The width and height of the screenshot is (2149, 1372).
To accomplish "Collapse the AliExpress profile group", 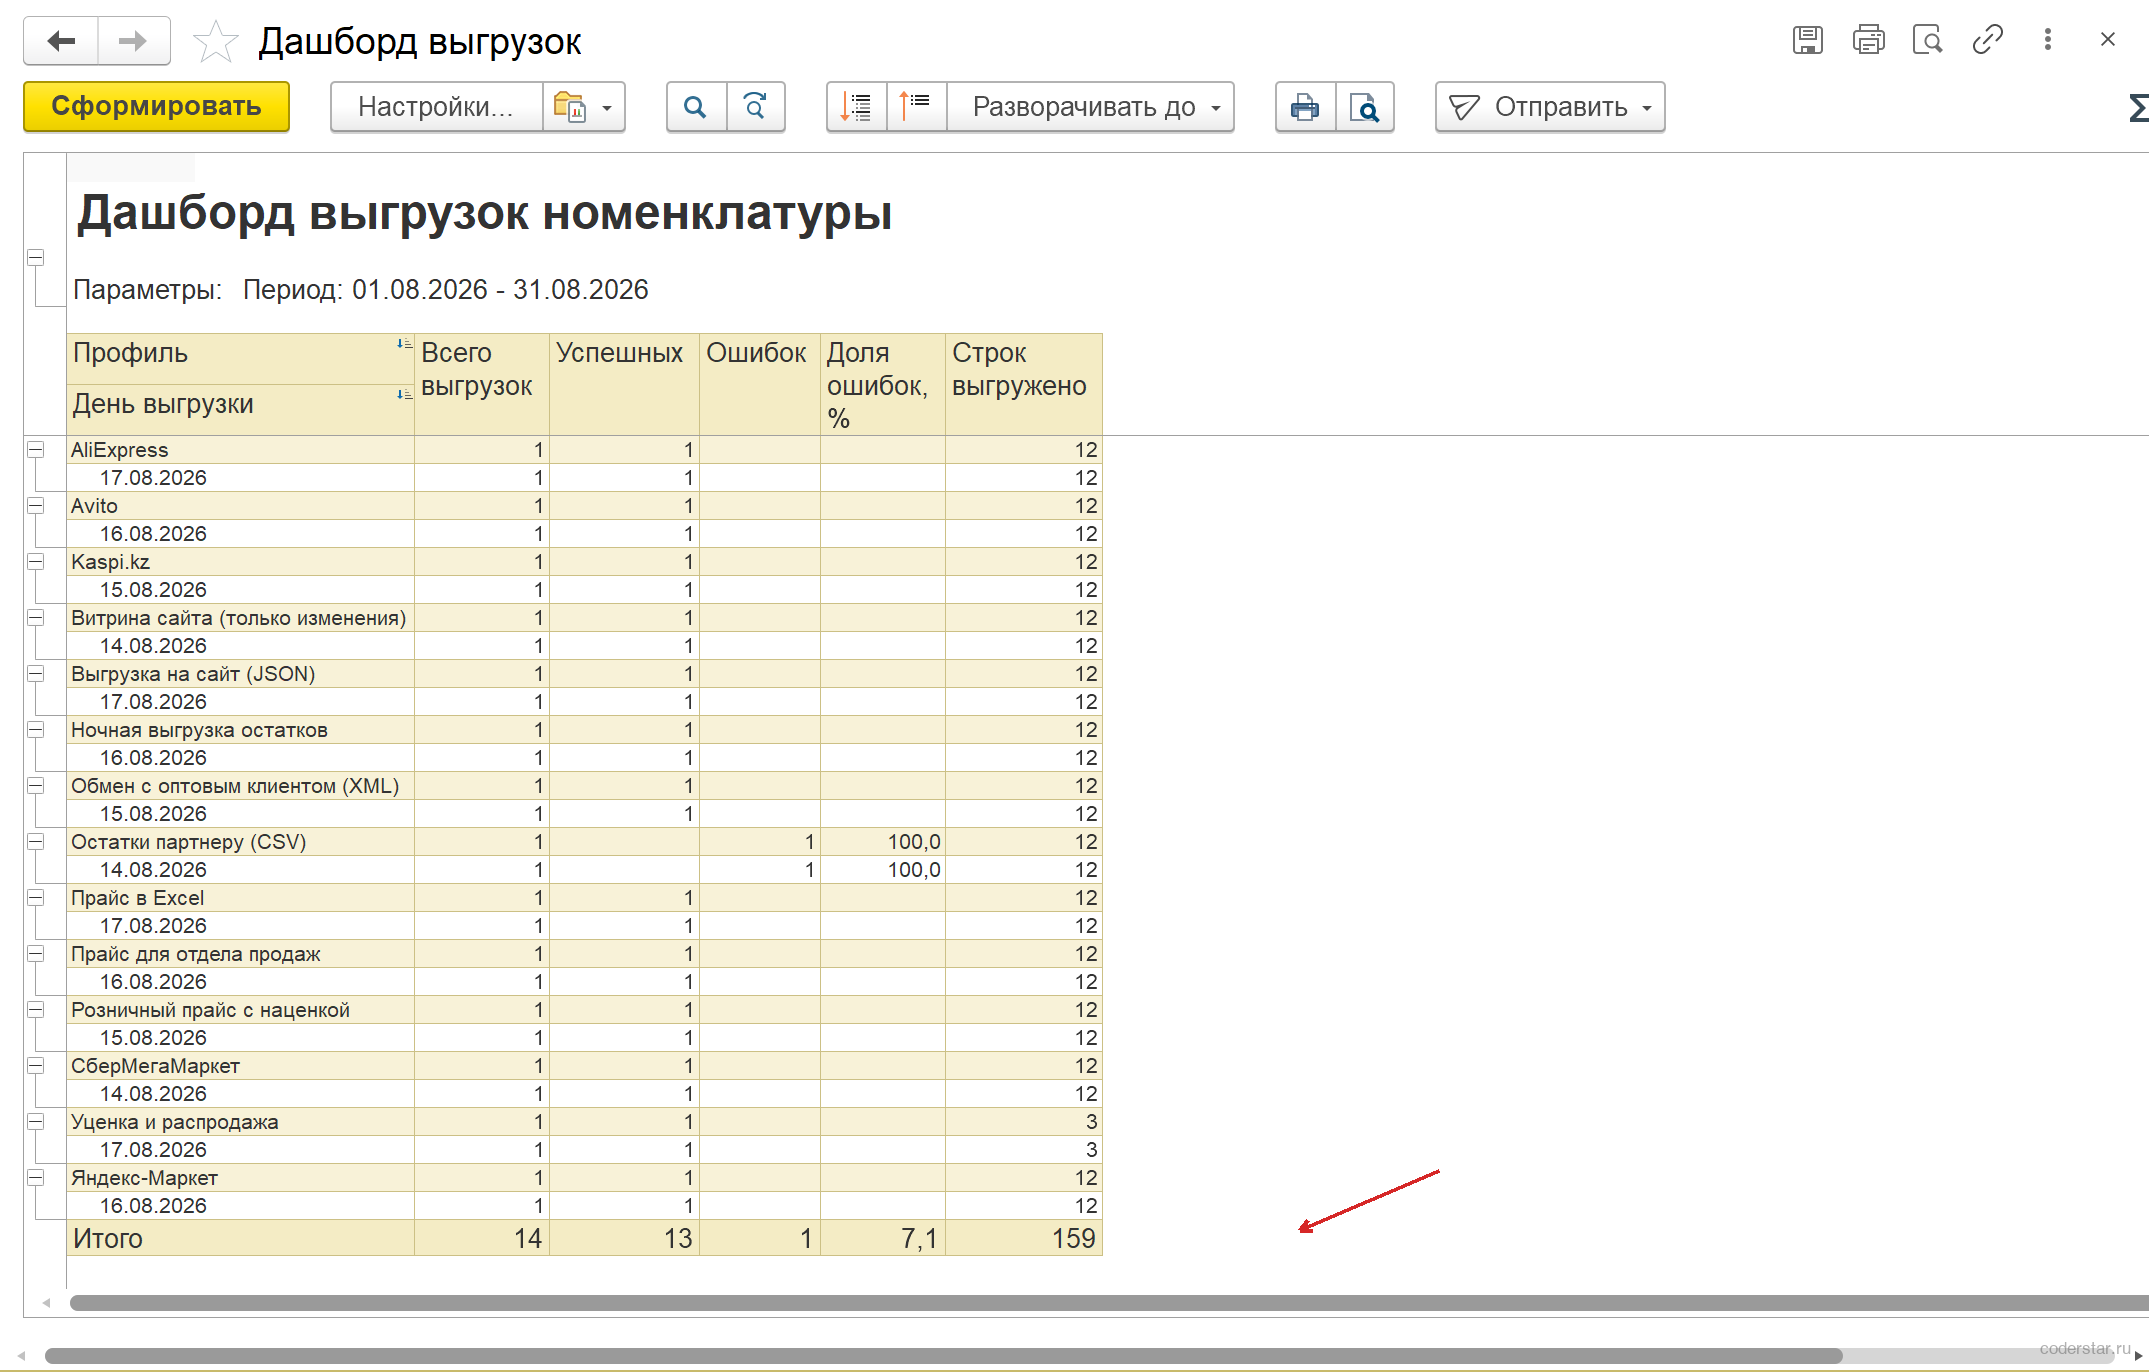I will point(36,450).
